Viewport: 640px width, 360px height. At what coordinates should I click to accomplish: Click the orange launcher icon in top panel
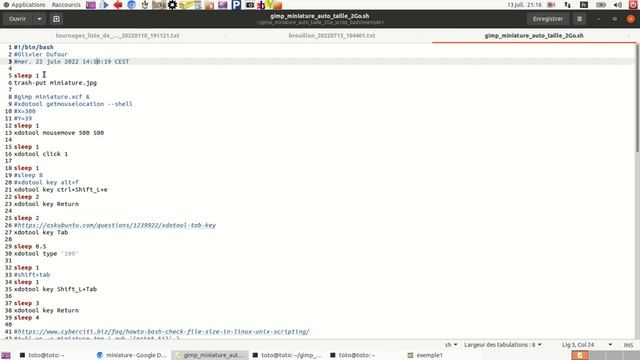tap(278, 5)
